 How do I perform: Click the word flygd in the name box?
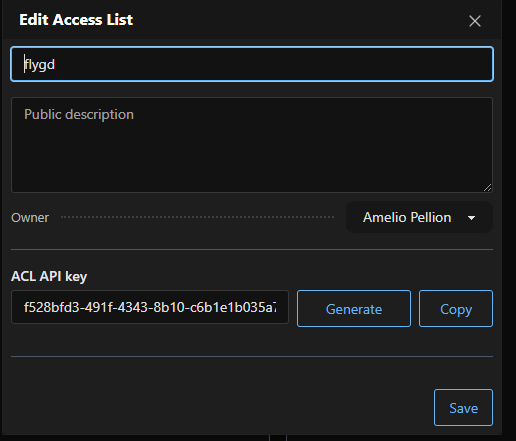[x=40, y=65]
